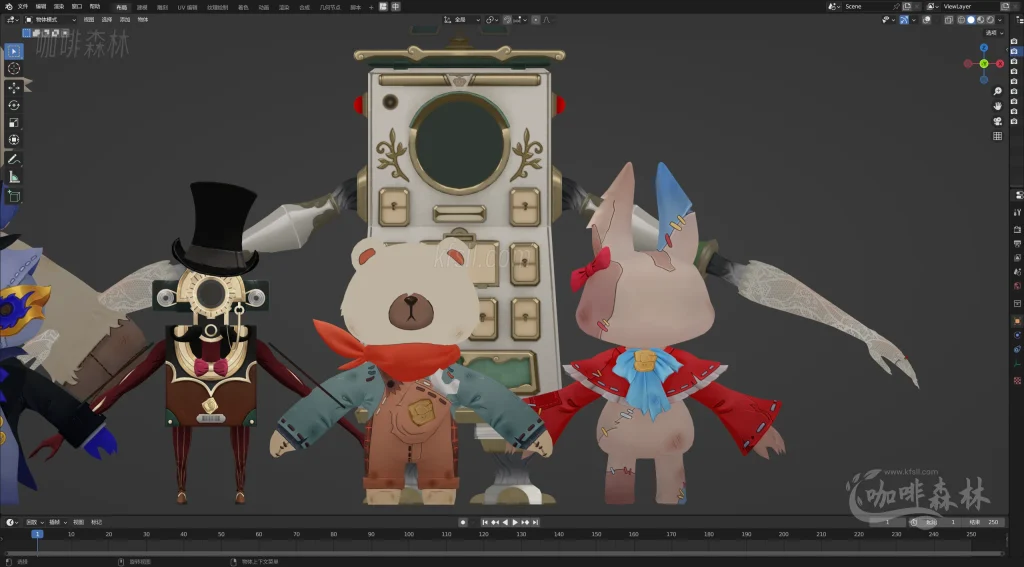This screenshot has height=567, width=1024.
Task: Open the 全局 transform orientation dropdown
Action: [x=462, y=20]
